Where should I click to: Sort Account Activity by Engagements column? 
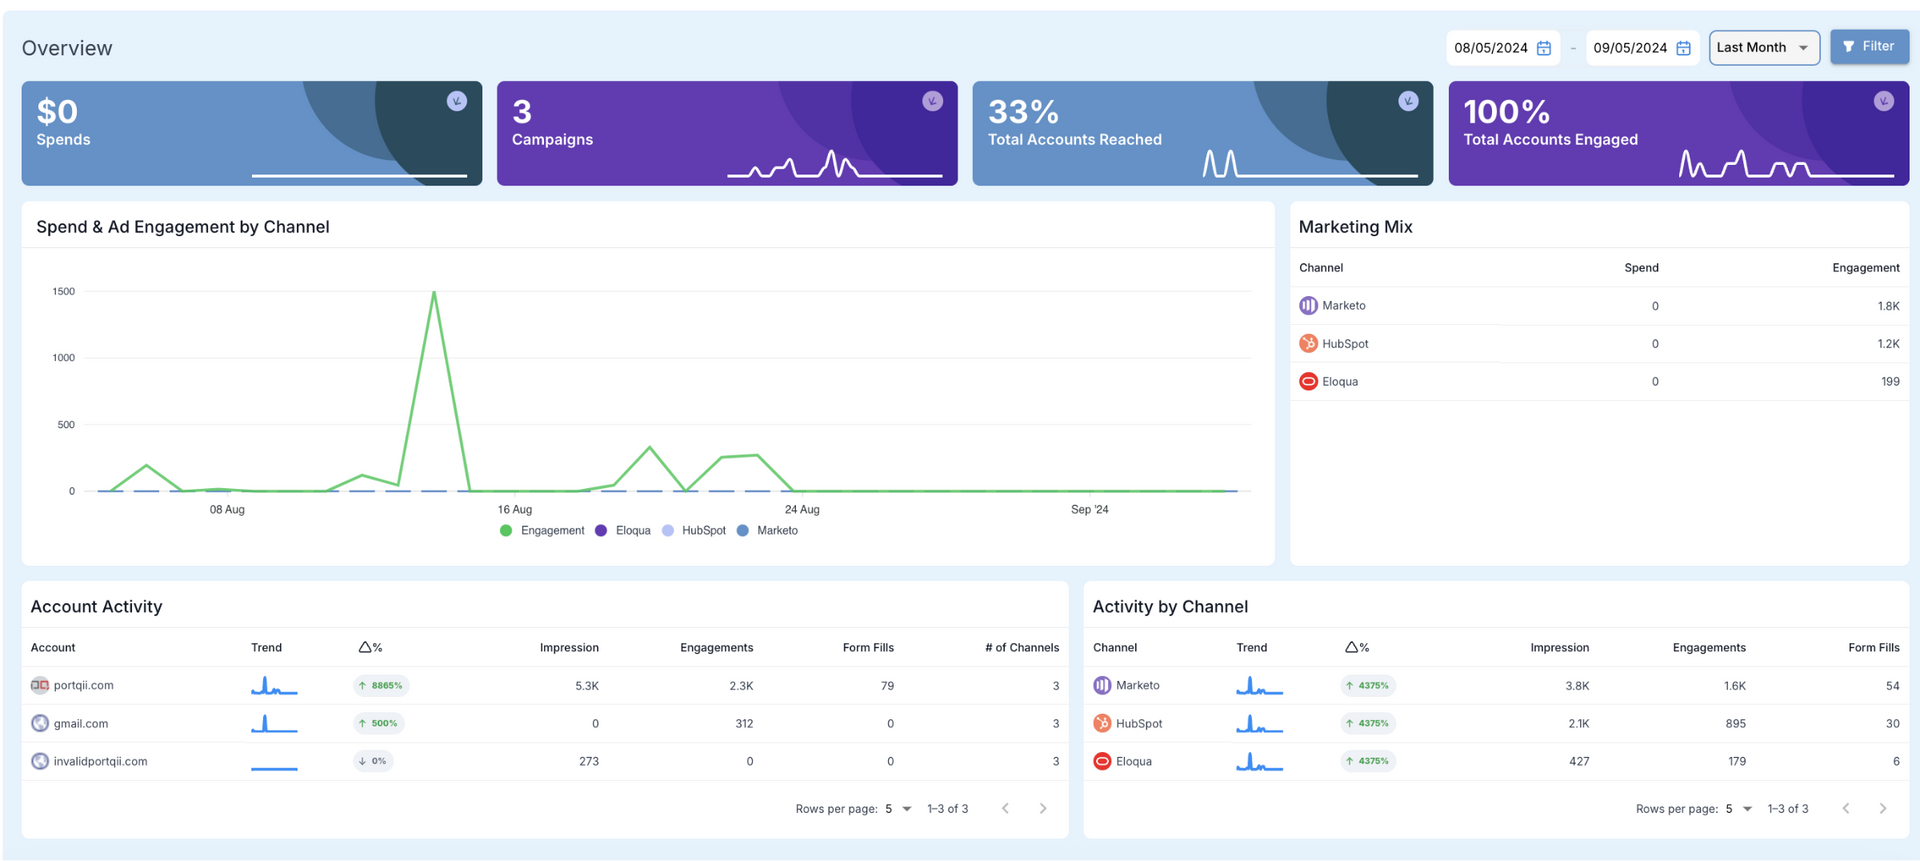[x=717, y=648]
